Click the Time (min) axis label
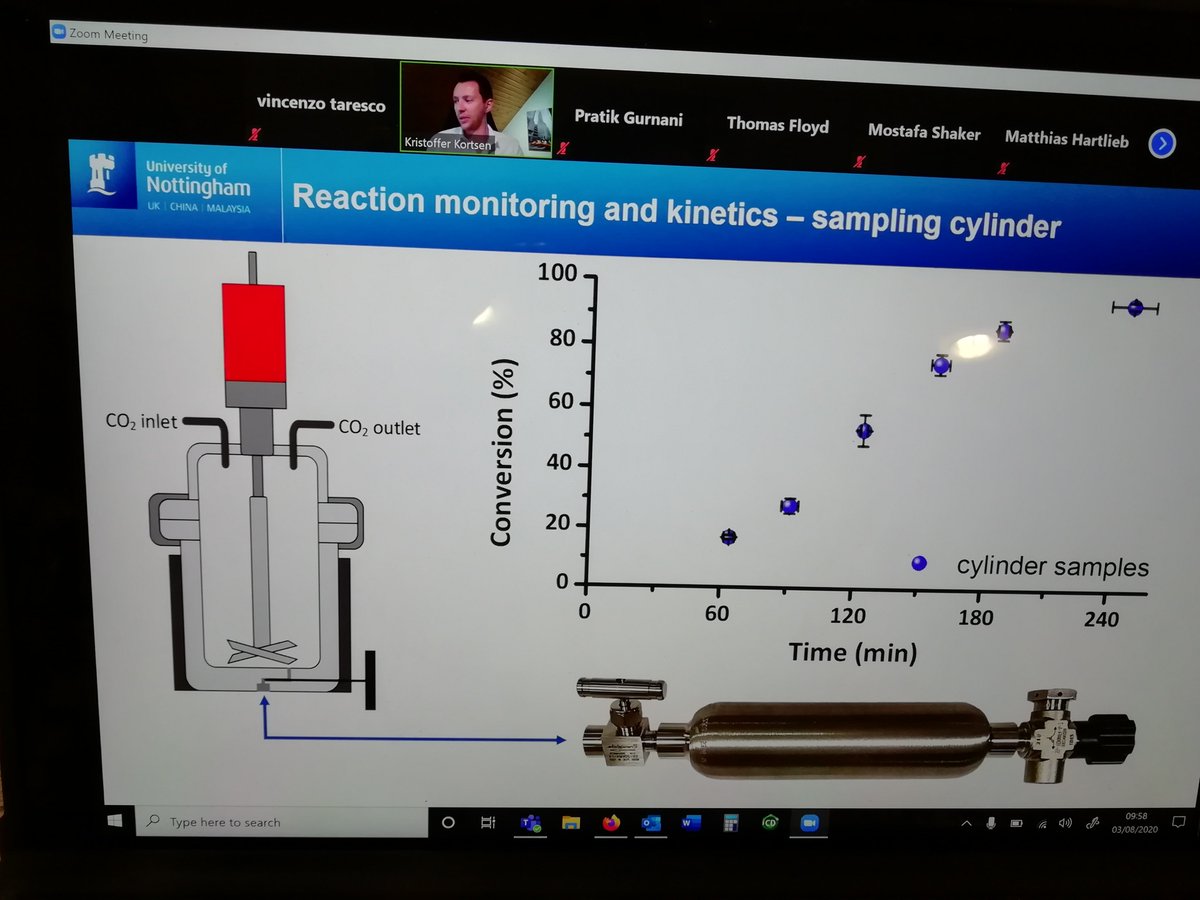Viewport: 1200px width, 900px height. coord(852,652)
